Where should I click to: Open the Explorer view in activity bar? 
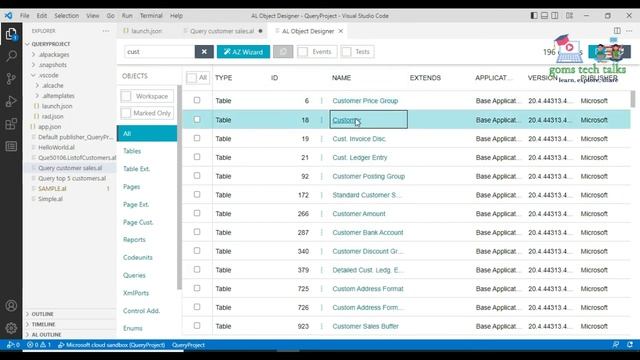pyautogui.click(x=11, y=33)
